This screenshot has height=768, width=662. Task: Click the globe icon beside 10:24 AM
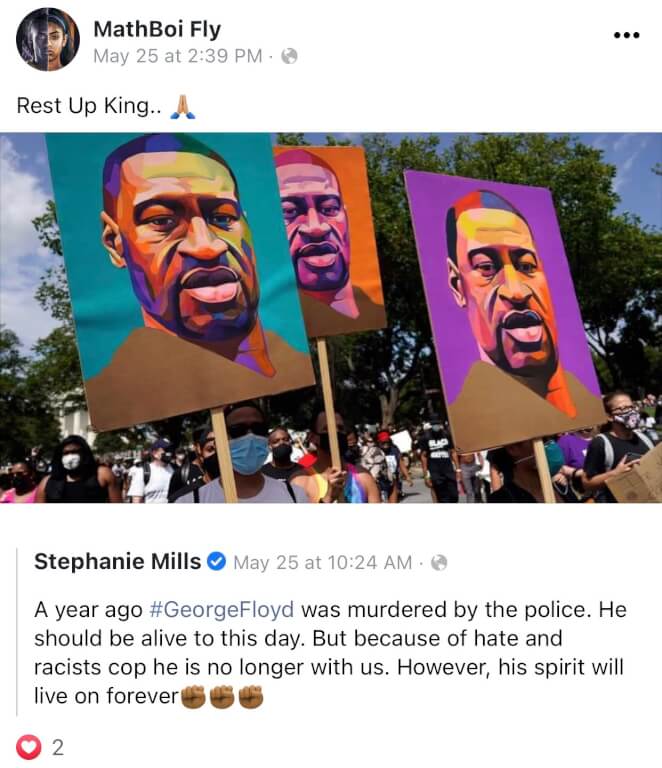[x=439, y=562]
